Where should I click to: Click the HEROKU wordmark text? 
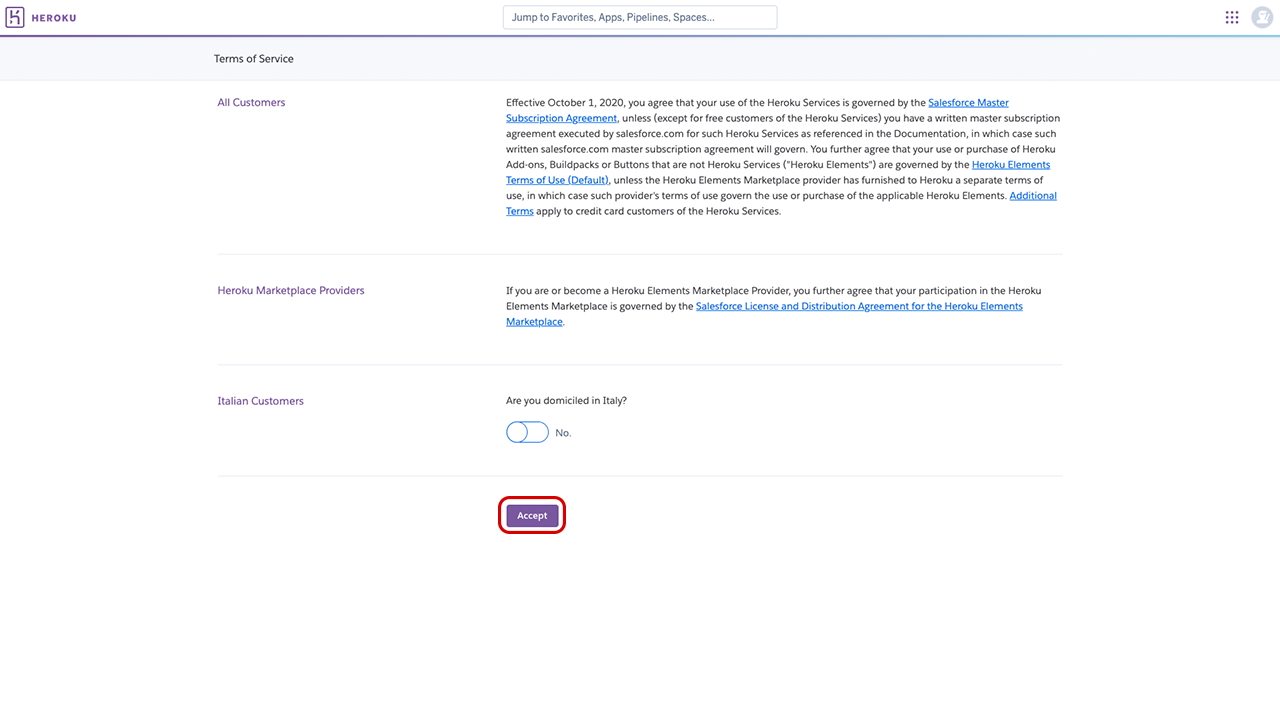[x=54, y=18]
